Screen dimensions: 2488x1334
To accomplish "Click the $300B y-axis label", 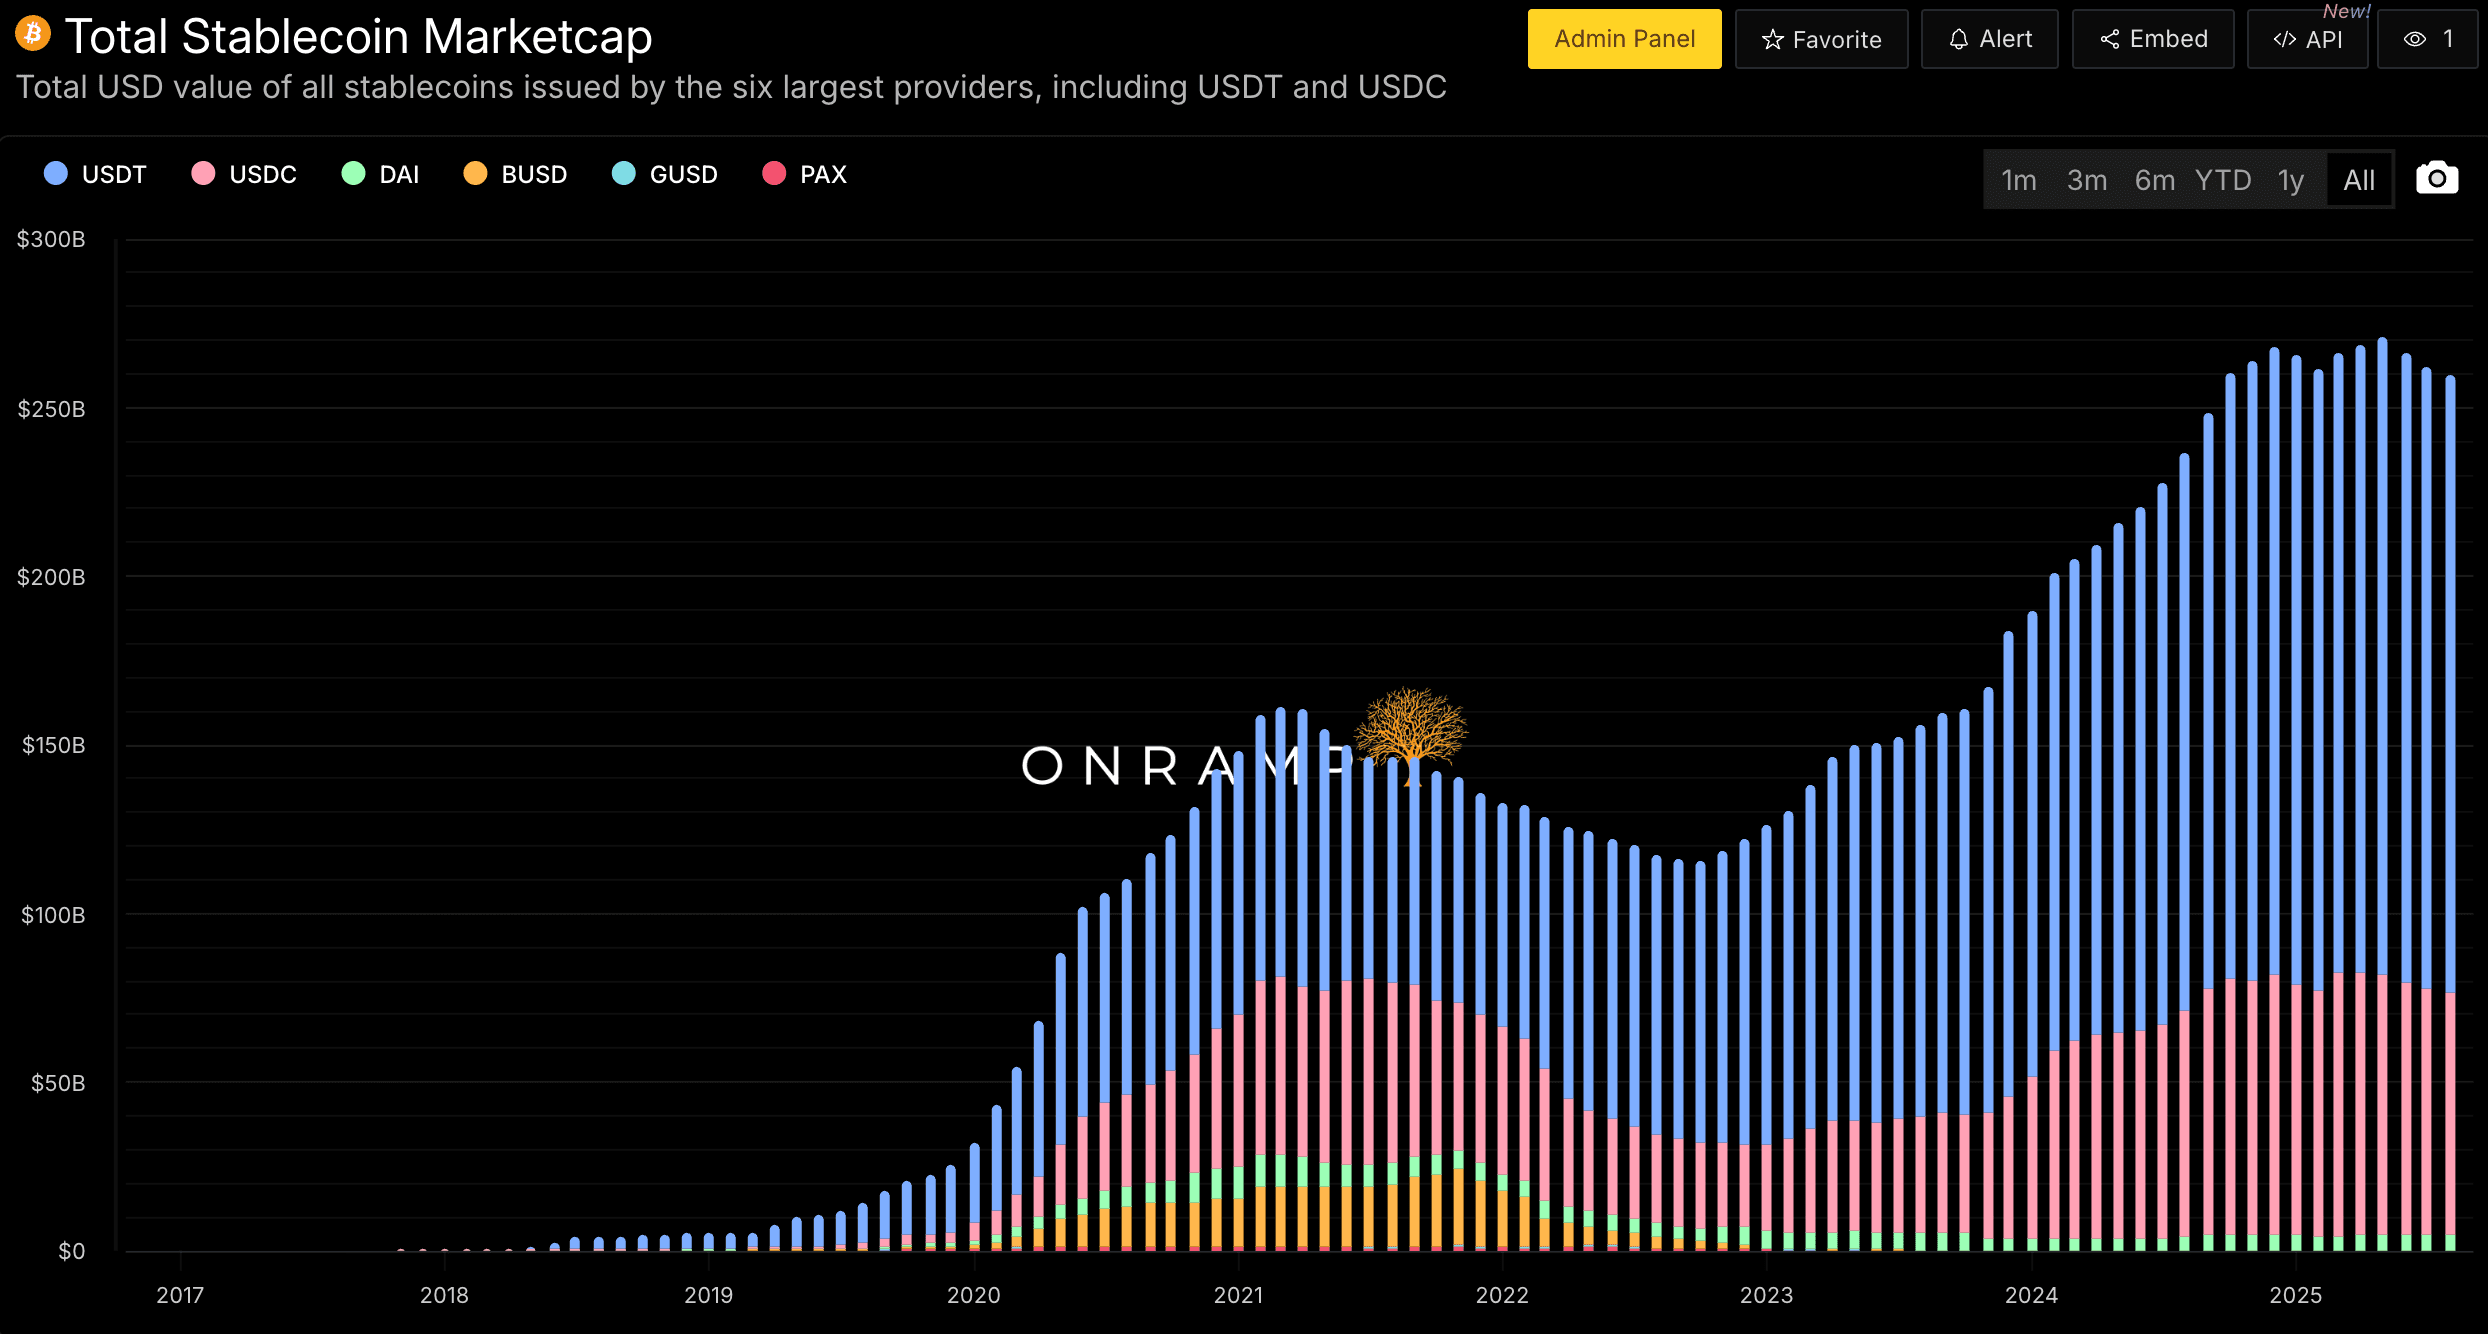I will pyautogui.click(x=51, y=239).
